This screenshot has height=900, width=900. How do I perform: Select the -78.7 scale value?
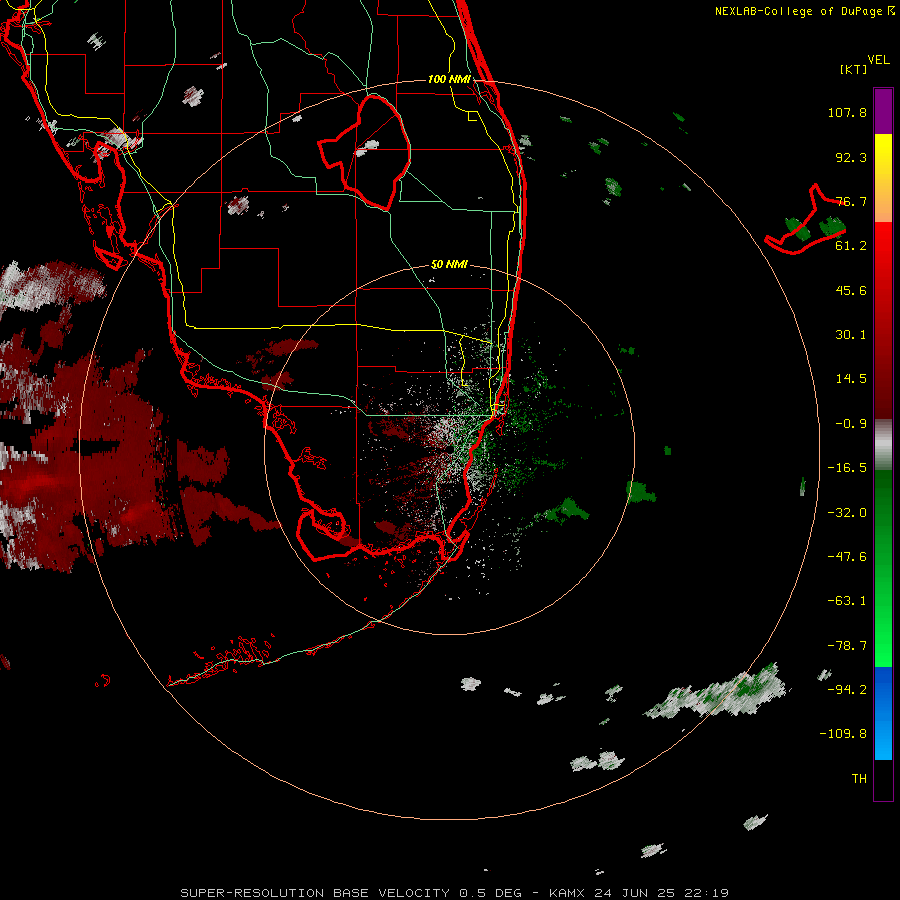coord(847,646)
